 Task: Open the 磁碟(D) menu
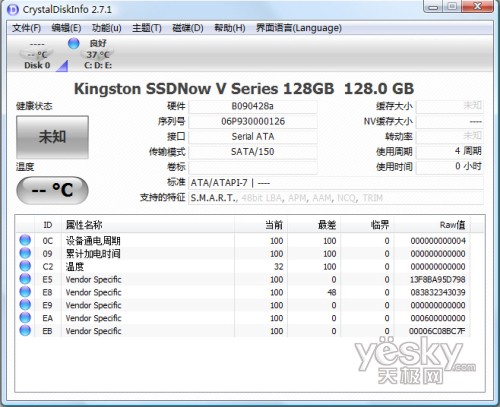click(x=188, y=28)
